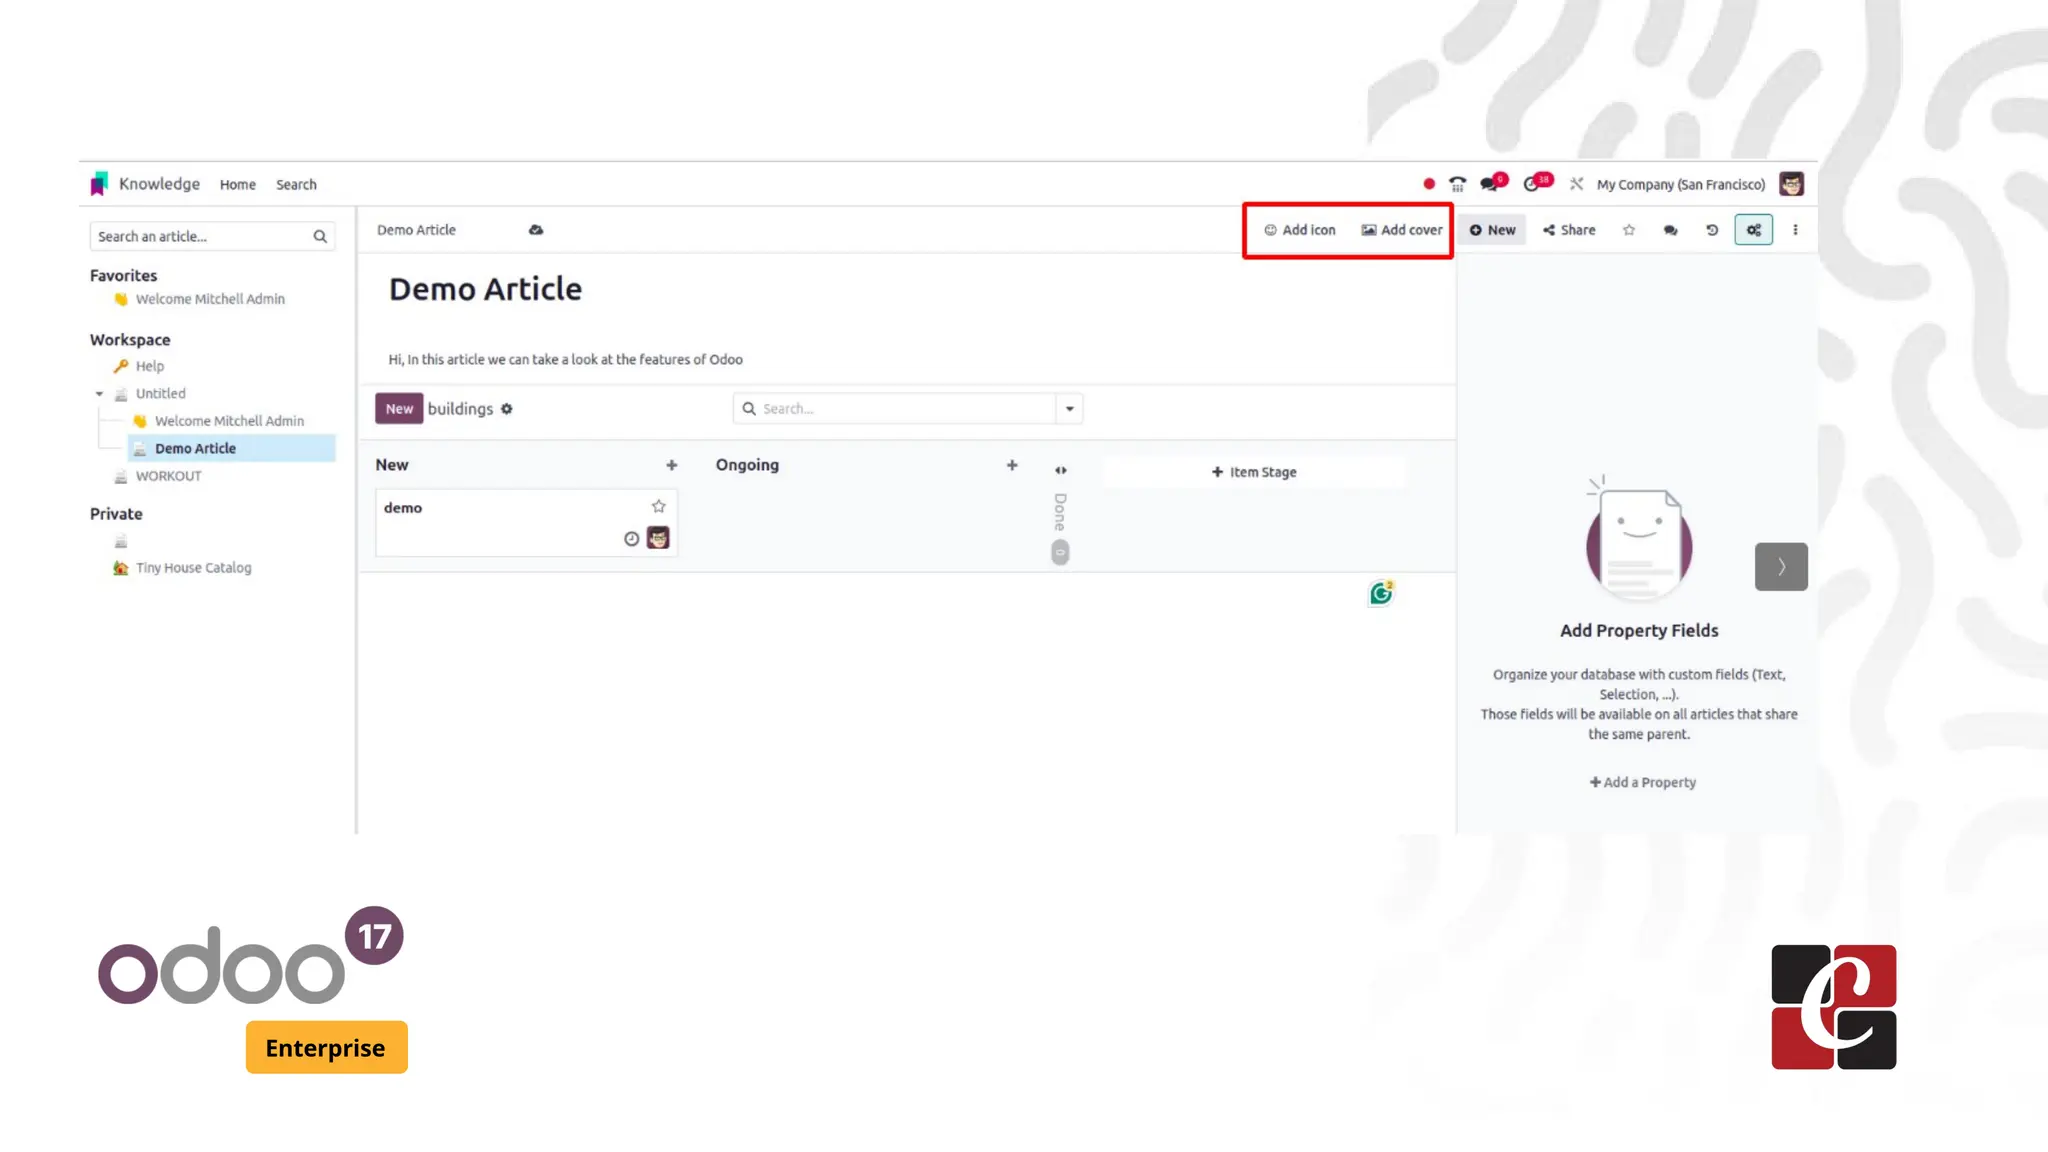Open the Search menu item
Image resolution: width=2048 pixels, height=1152 pixels.
[x=296, y=185]
